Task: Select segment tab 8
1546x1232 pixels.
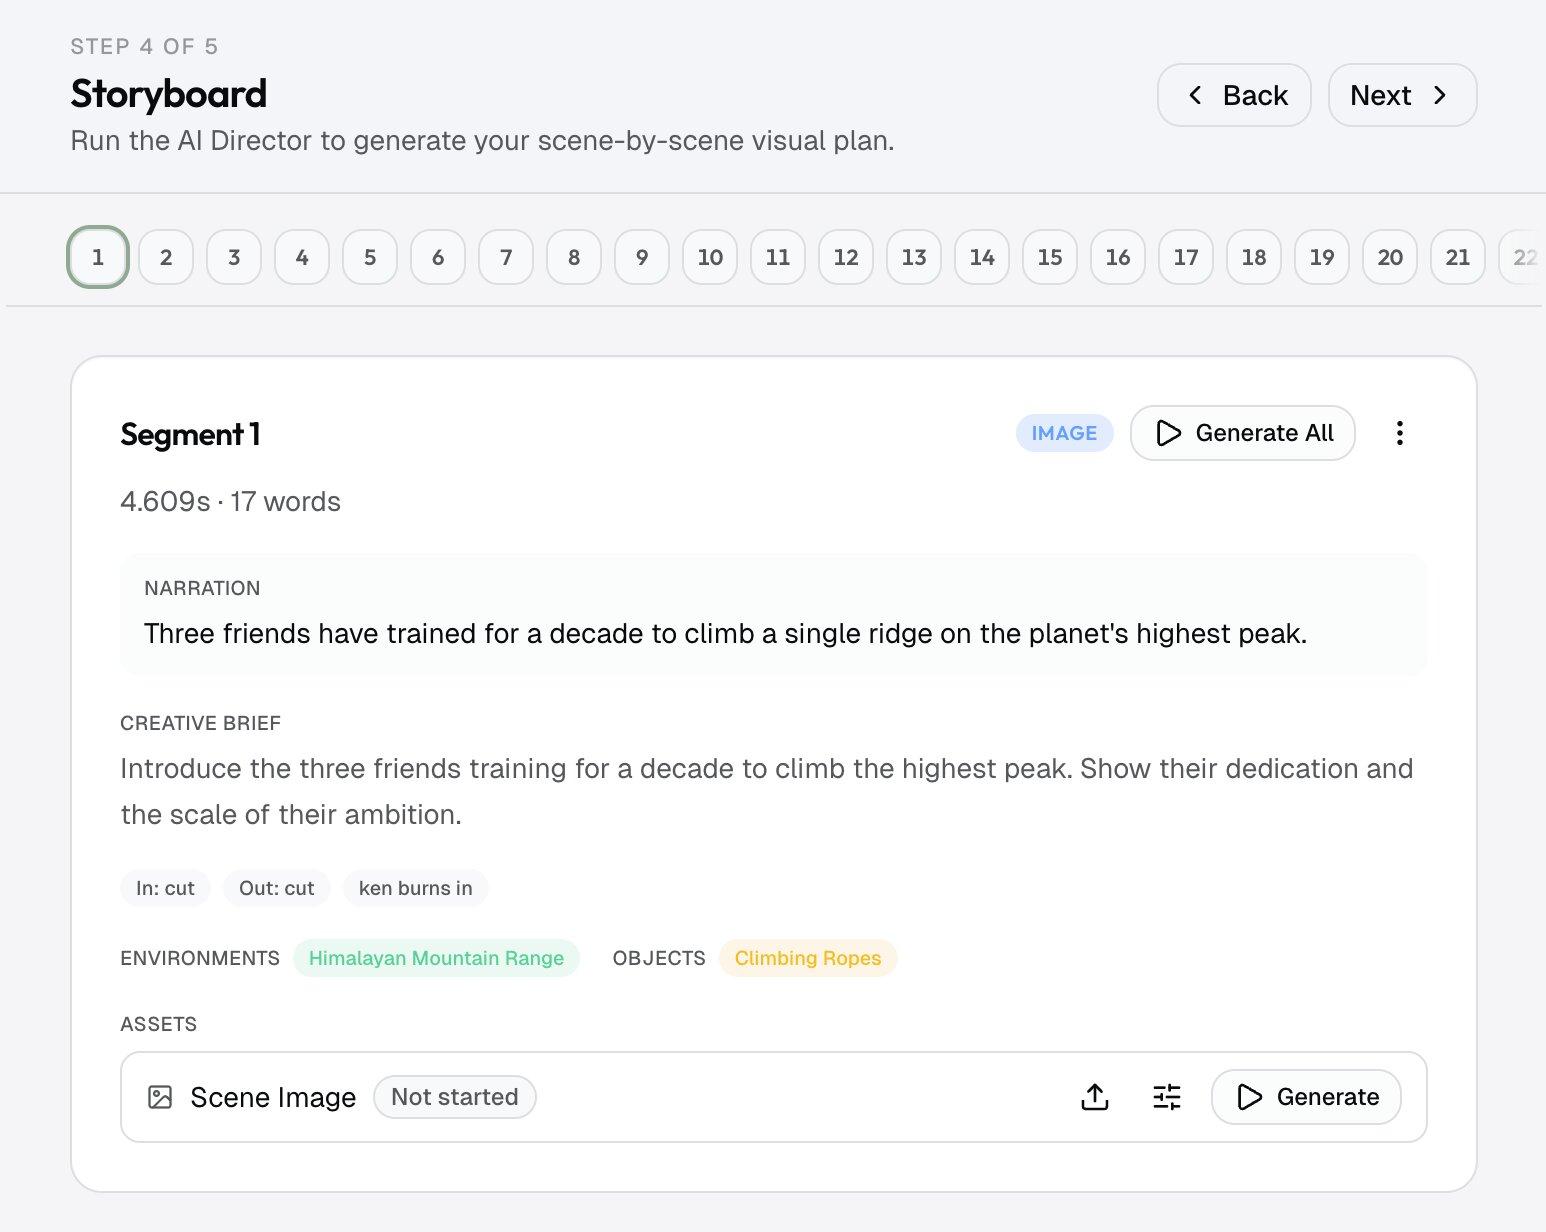Action: (574, 257)
